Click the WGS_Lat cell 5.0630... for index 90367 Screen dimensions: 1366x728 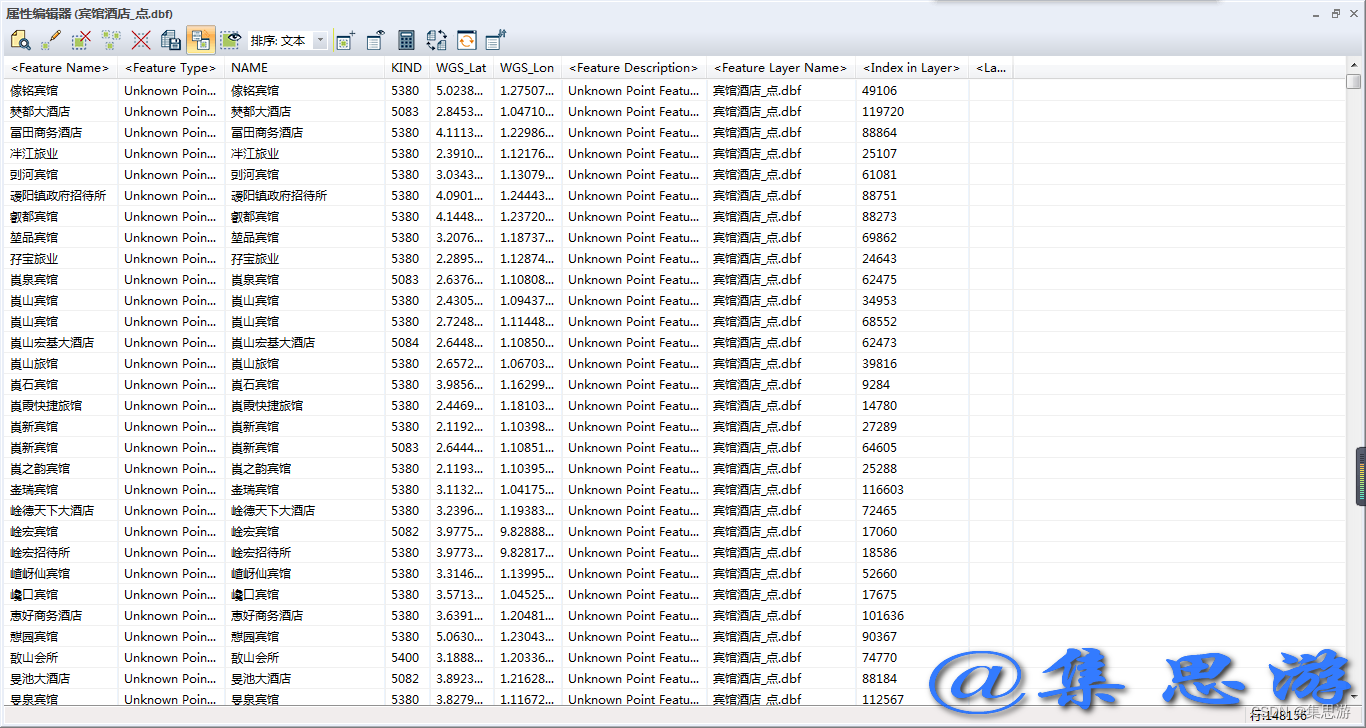[x=461, y=636]
